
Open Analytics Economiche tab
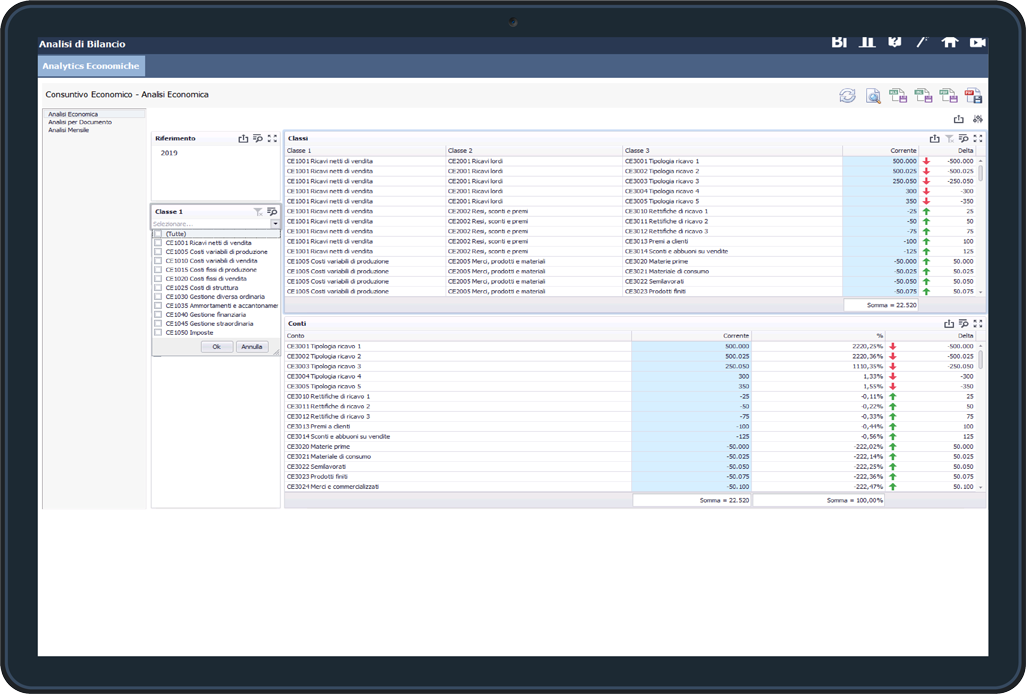[91, 66]
